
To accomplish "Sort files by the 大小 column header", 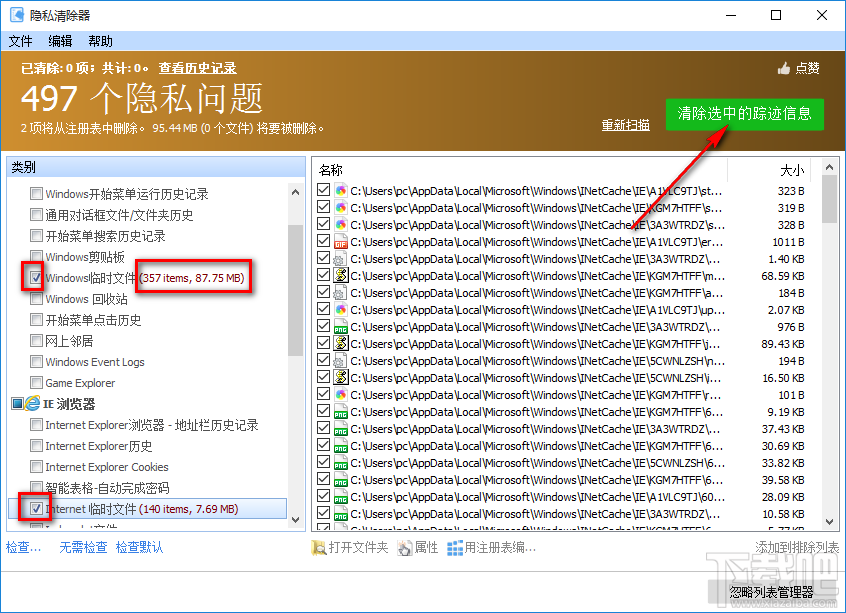I will (x=791, y=169).
